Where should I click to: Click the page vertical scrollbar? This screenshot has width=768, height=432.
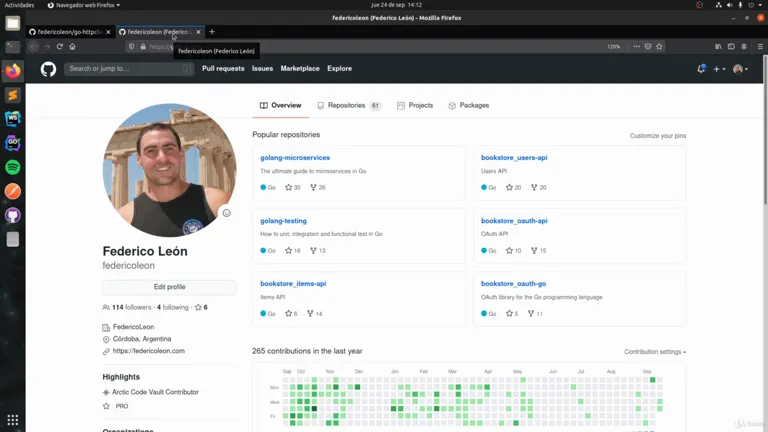(x=765, y=130)
